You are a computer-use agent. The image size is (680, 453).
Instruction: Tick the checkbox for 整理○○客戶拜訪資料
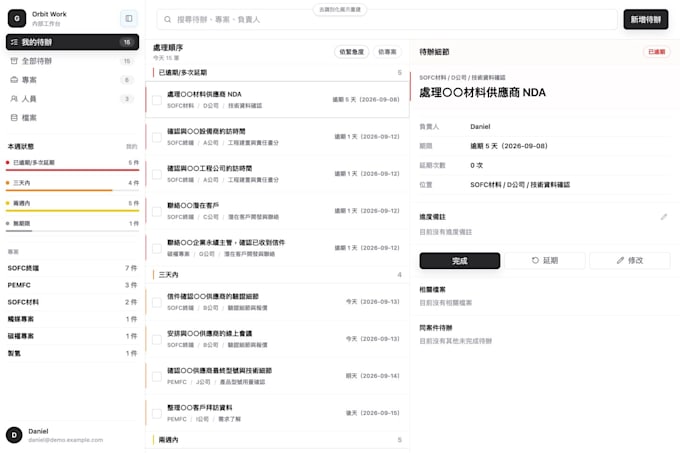coord(157,414)
